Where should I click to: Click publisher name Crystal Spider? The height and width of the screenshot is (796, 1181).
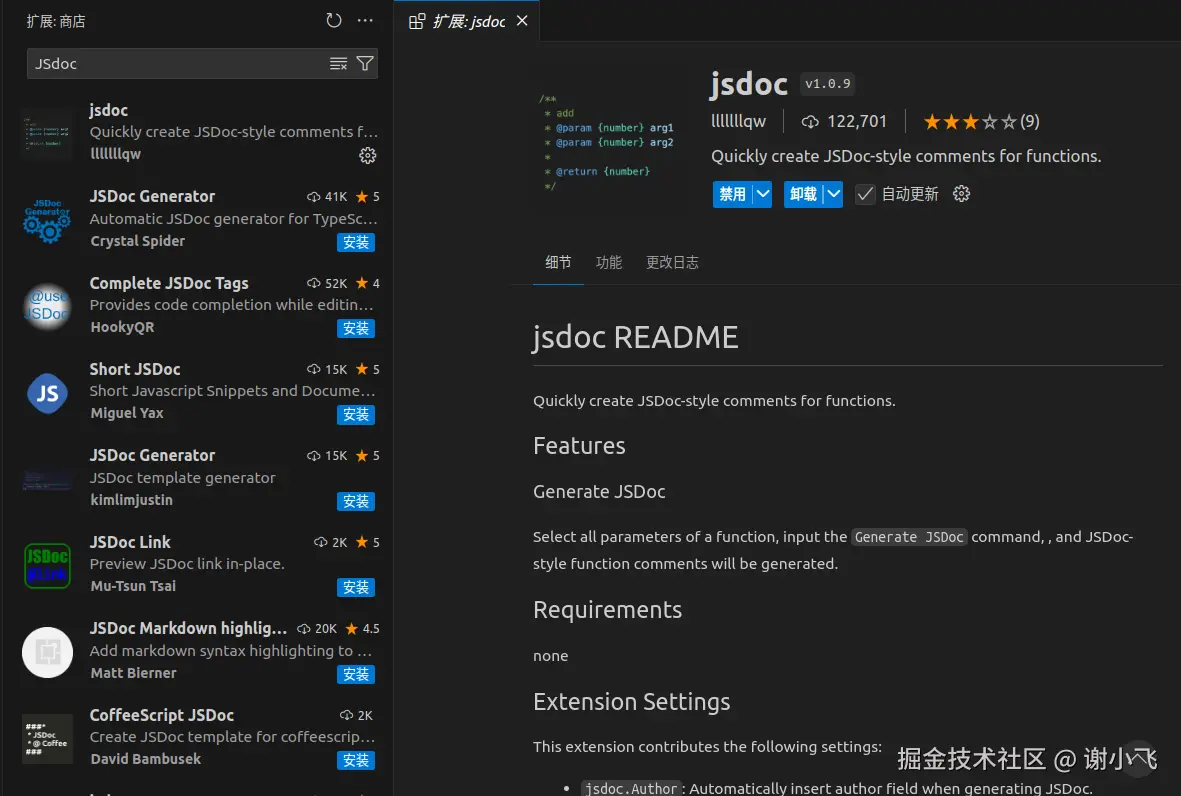pos(137,241)
